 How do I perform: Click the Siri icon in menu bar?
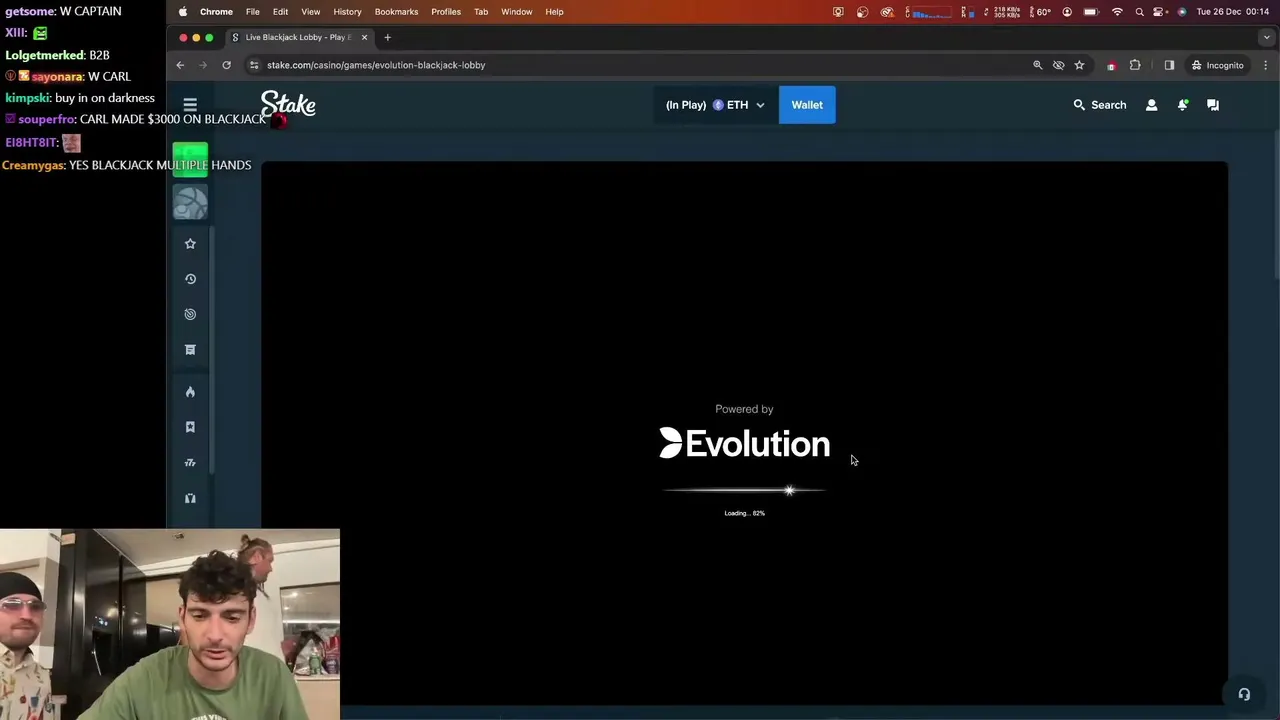(1182, 12)
